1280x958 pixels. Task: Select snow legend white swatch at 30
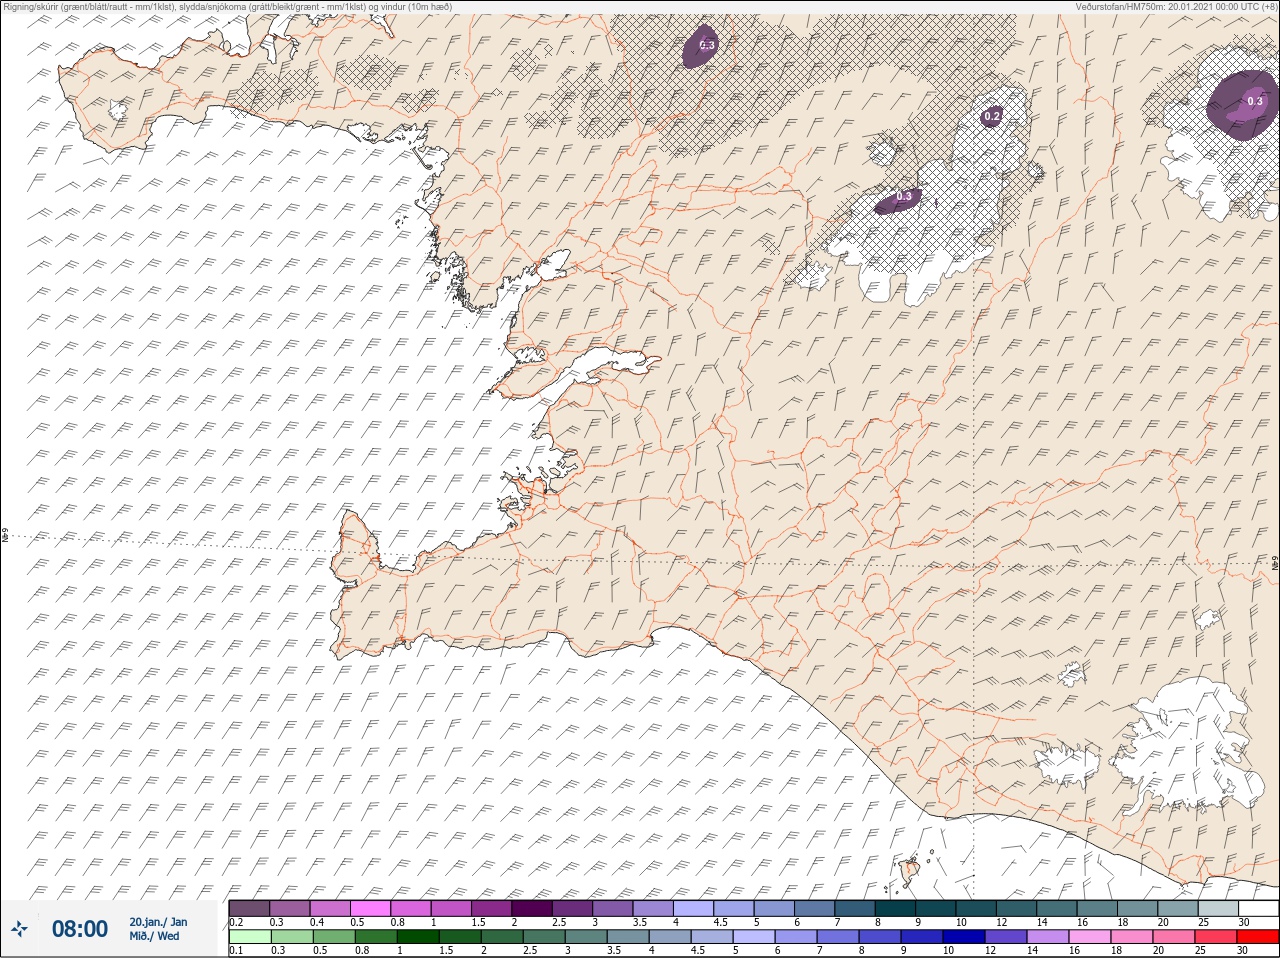tap(1258, 908)
